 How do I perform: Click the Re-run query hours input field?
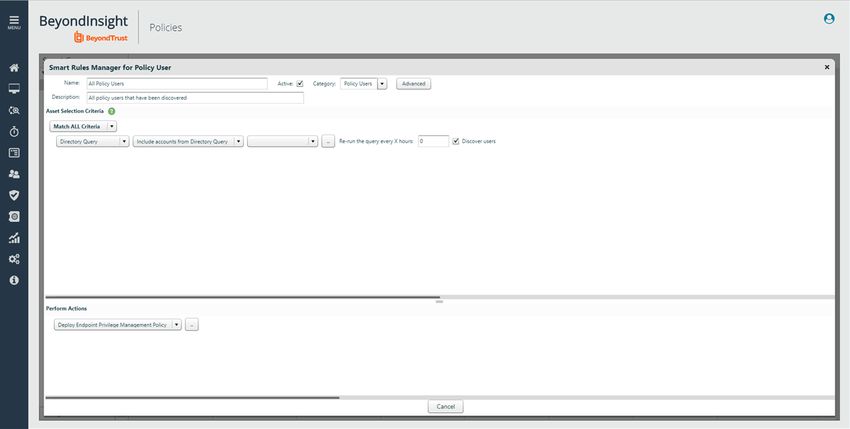pyautogui.click(x=433, y=141)
